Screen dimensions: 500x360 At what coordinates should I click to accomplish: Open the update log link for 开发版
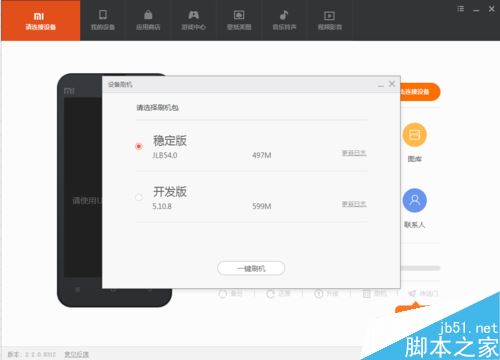click(x=354, y=204)
